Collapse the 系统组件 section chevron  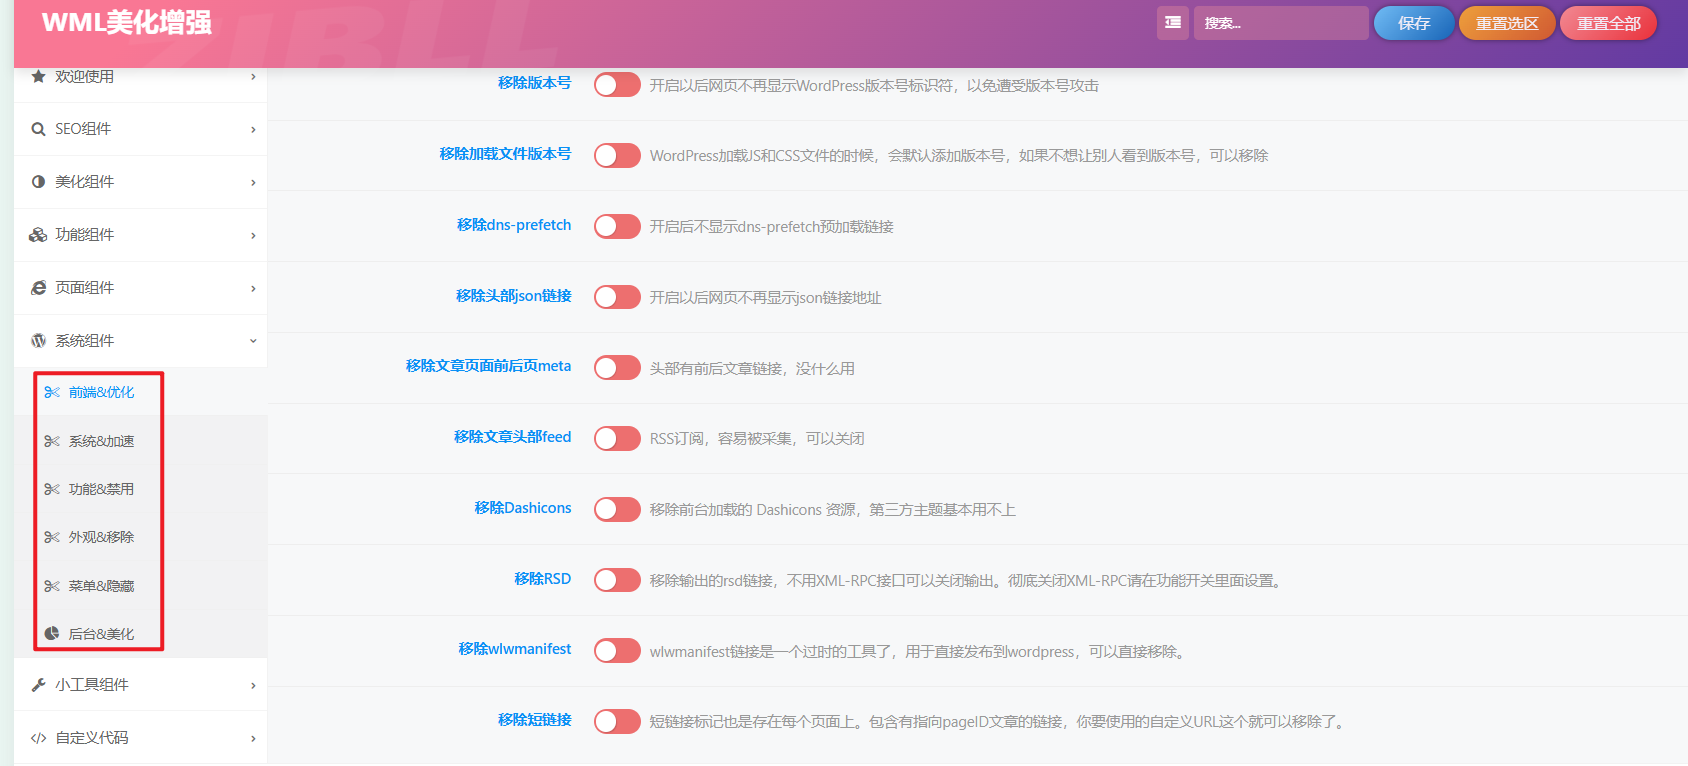[x=253, y=341]
